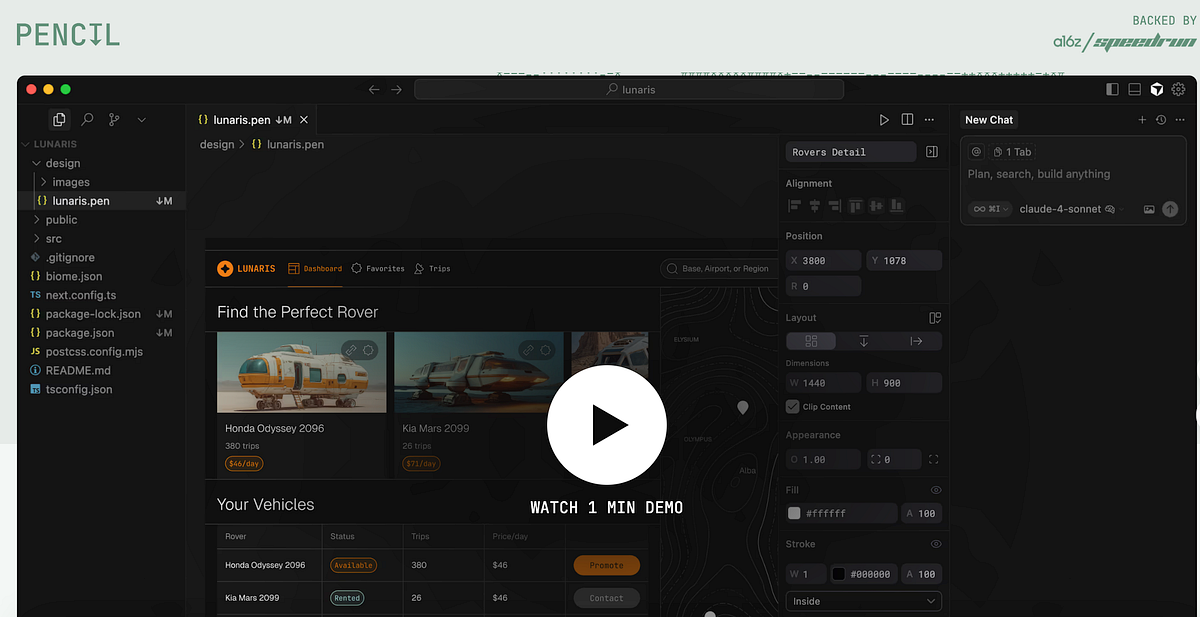This screenshot has width=1200, height=617.
Task: Click the collapse panel icon beside Rovers Detail
Action: 934,151
